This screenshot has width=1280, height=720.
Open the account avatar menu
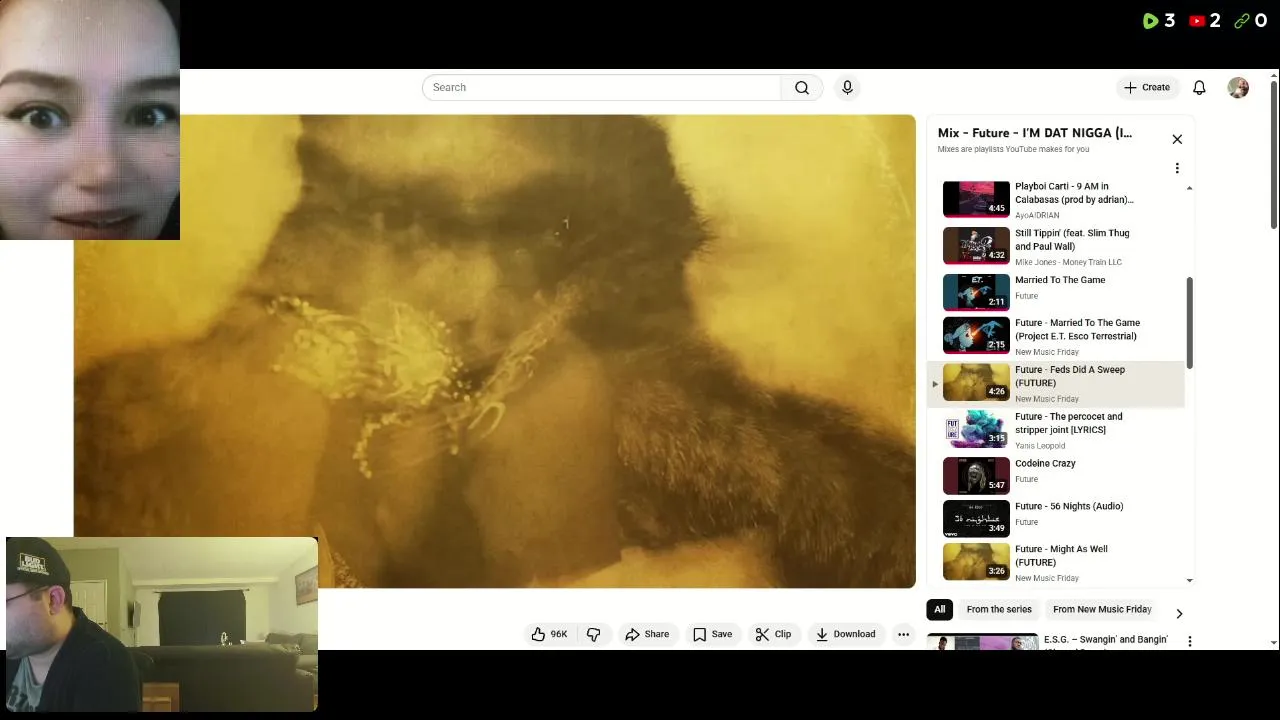1238,88
